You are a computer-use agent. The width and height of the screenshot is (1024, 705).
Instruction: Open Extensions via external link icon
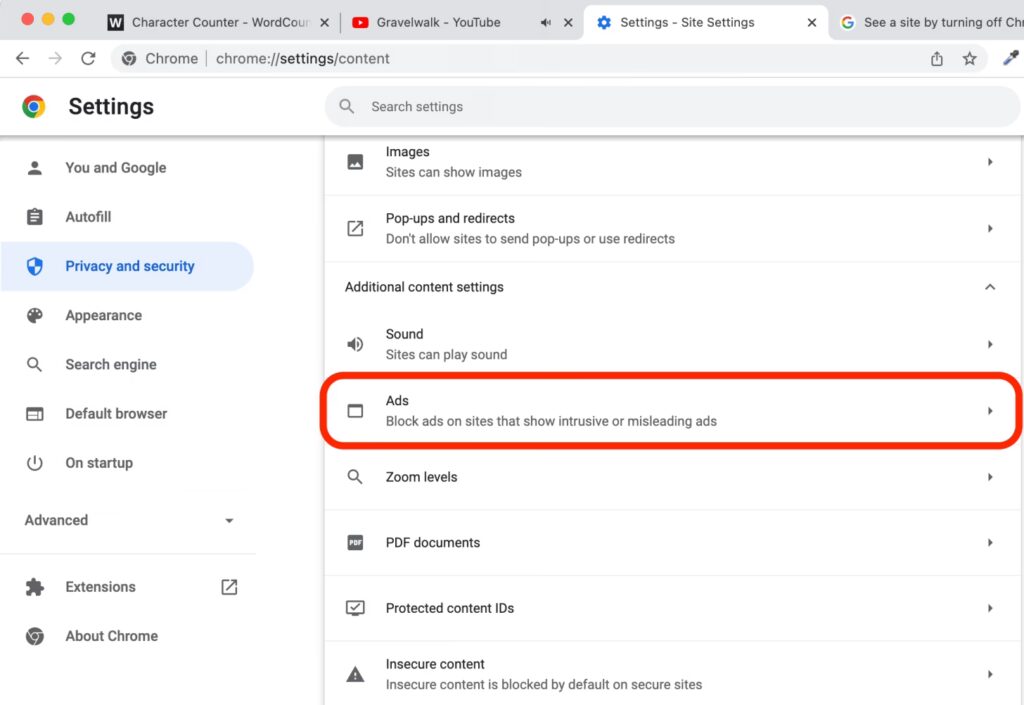(x=229, y=587)
